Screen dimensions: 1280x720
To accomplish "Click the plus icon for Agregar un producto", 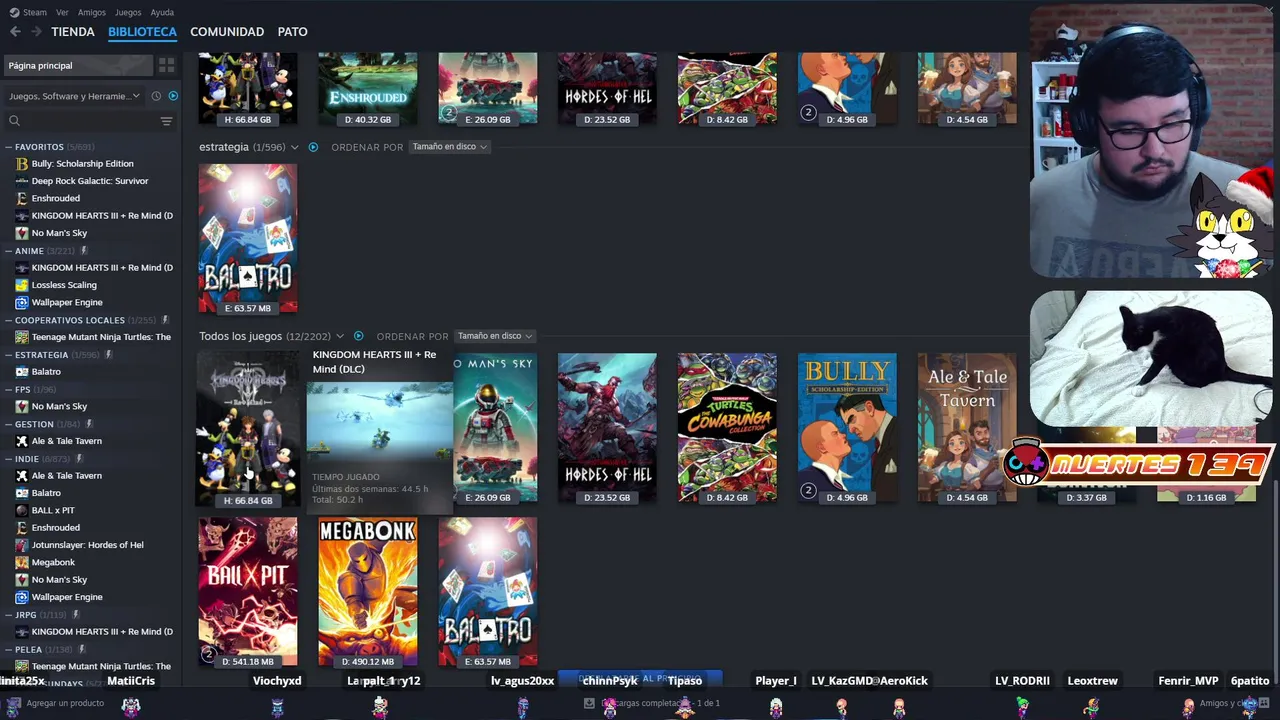I will tap(14, 703).
